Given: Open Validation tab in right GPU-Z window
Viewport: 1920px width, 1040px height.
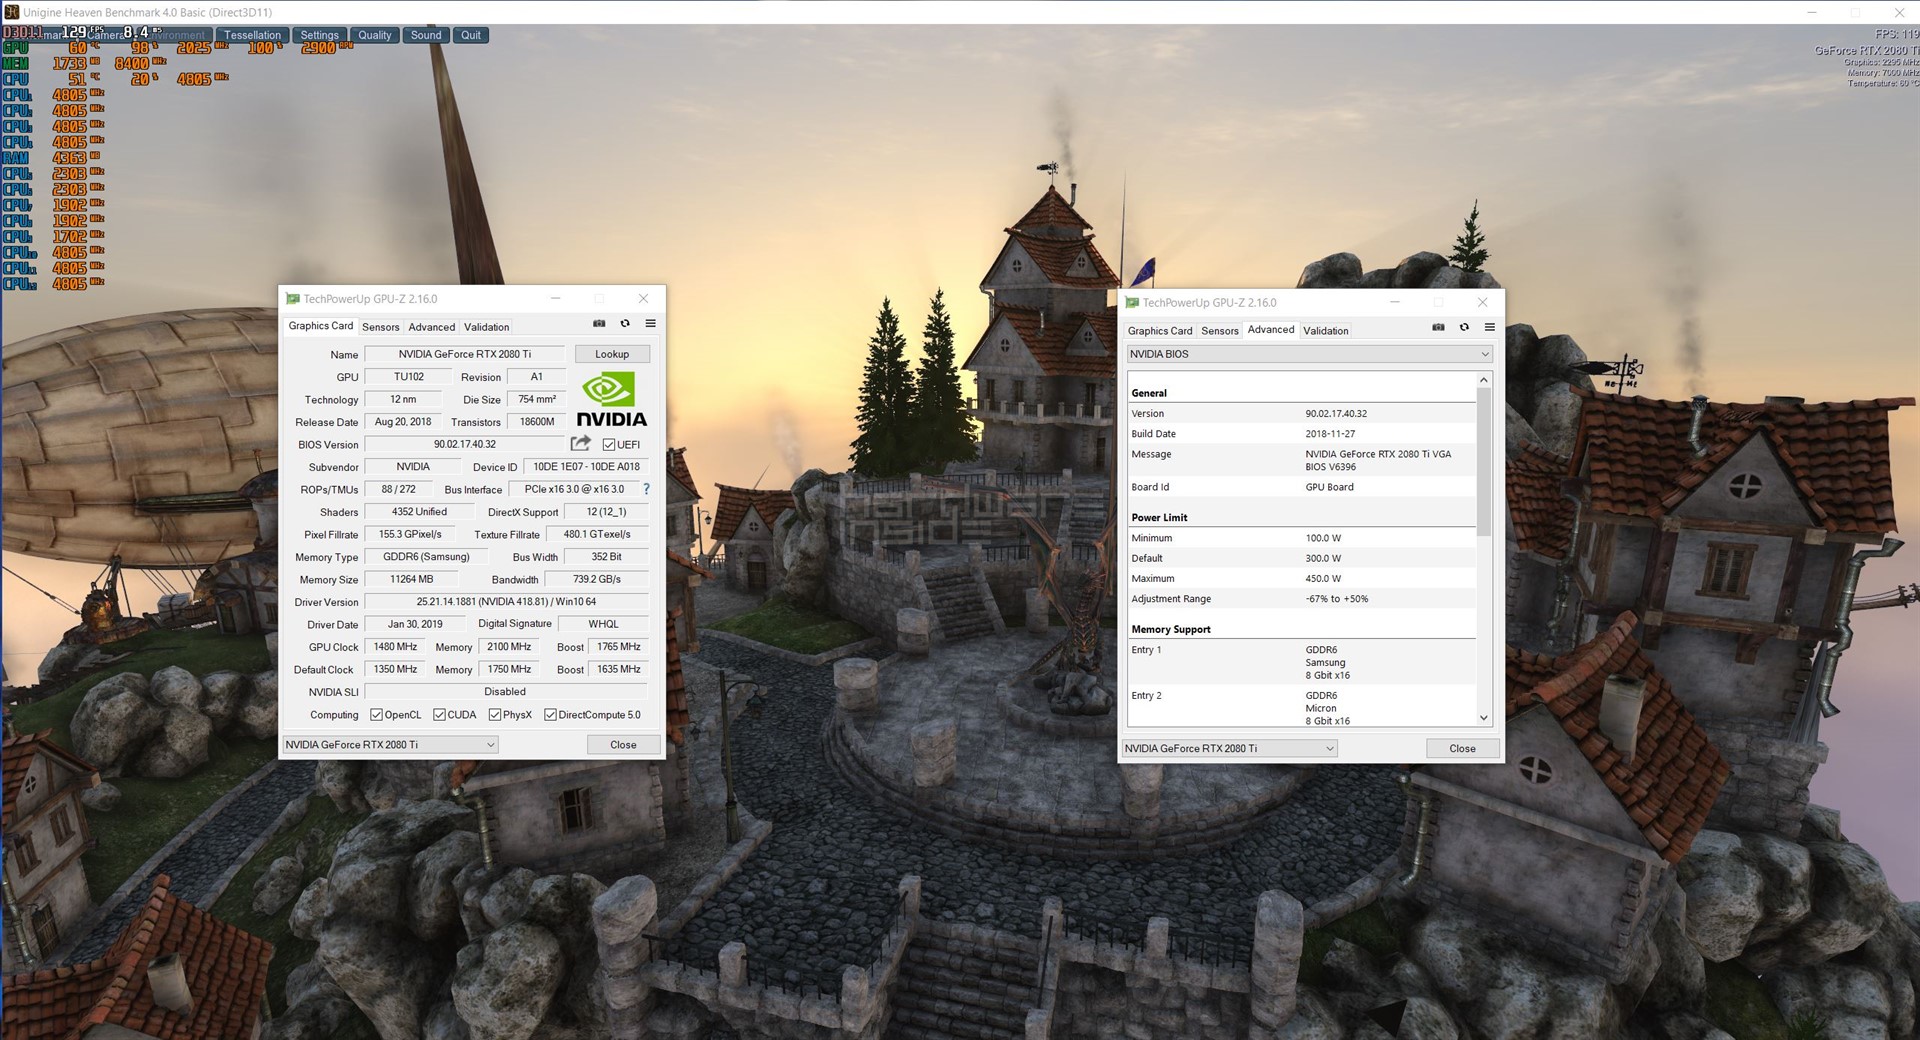Looking at the screenshot, I should [x=1326, y=331].
